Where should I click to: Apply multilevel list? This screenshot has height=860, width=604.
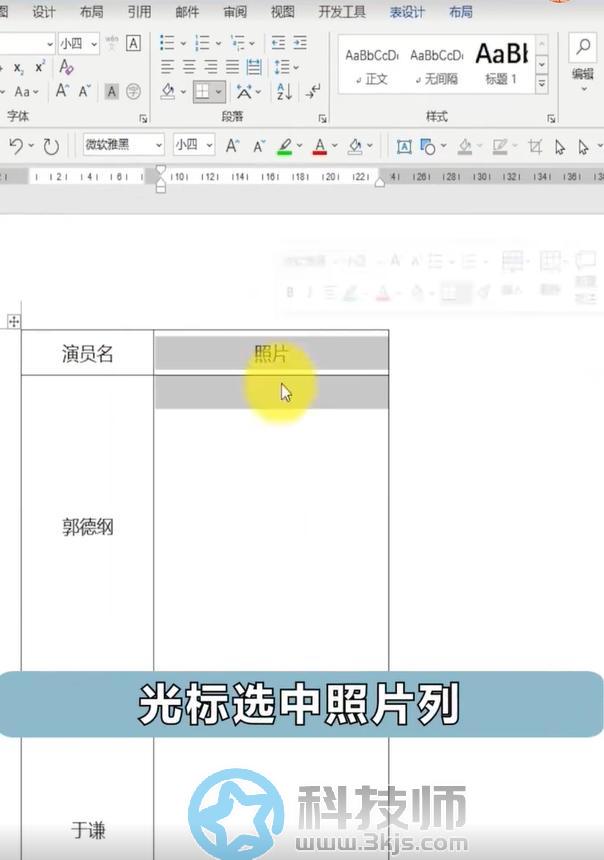tap(238, 43)
